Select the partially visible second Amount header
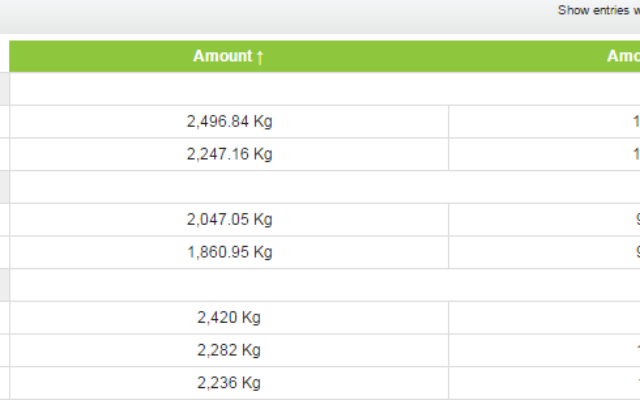Viewport: 640px width, 400px height. (623, 56)
